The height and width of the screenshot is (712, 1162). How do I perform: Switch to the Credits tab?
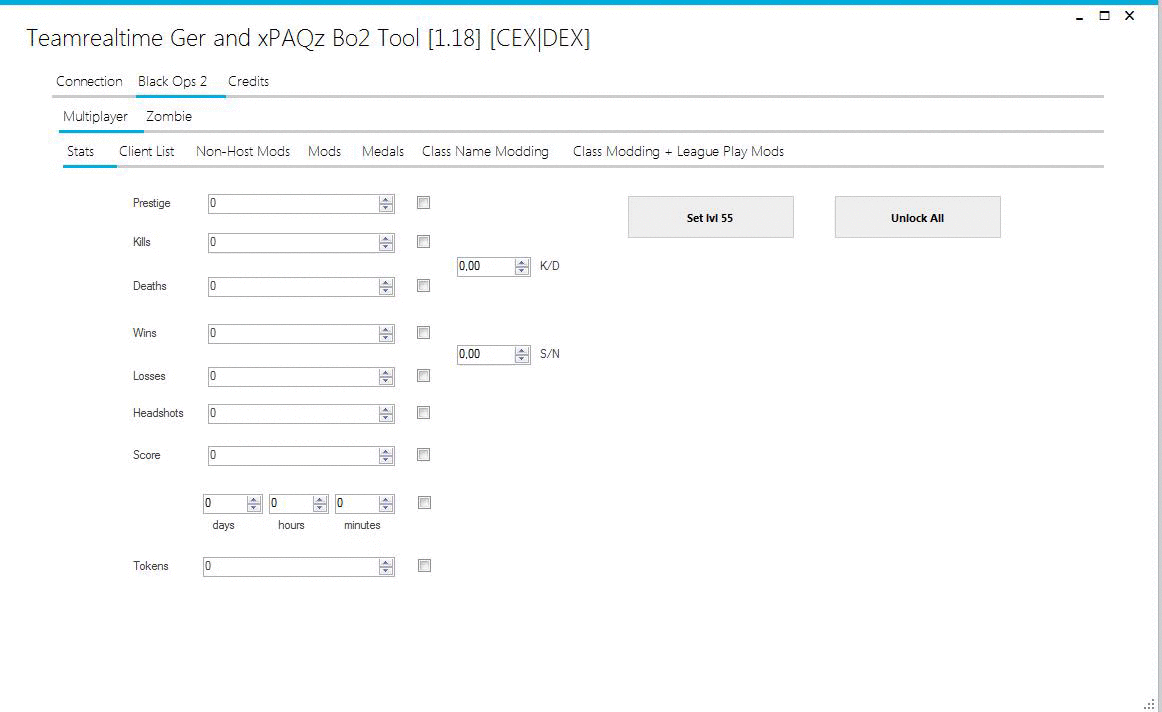click(248, 81)
